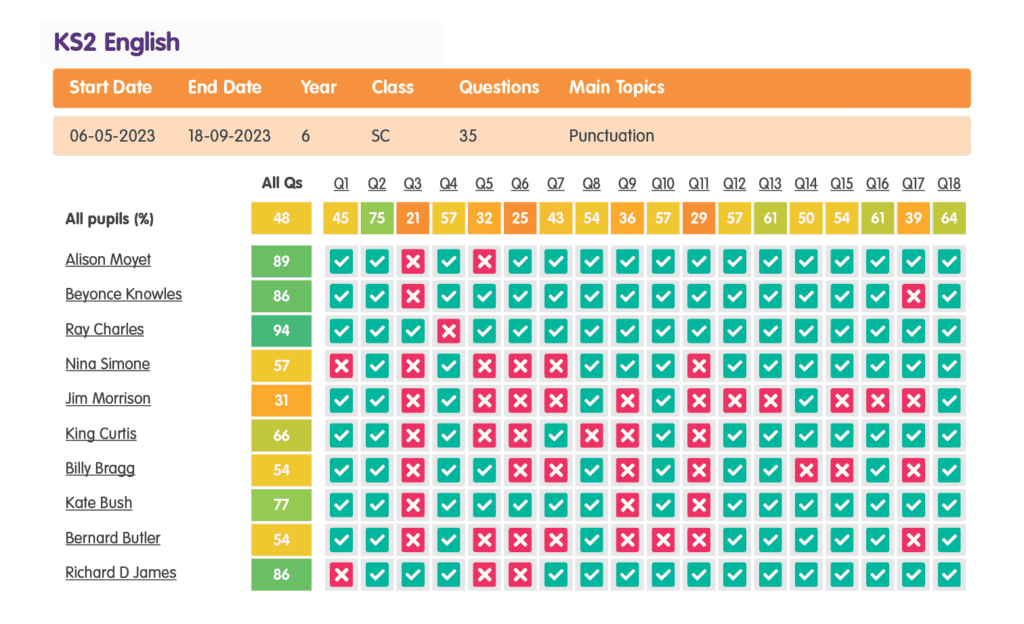Click King Curtis's Q18 checkmark icon

(949, 434)
